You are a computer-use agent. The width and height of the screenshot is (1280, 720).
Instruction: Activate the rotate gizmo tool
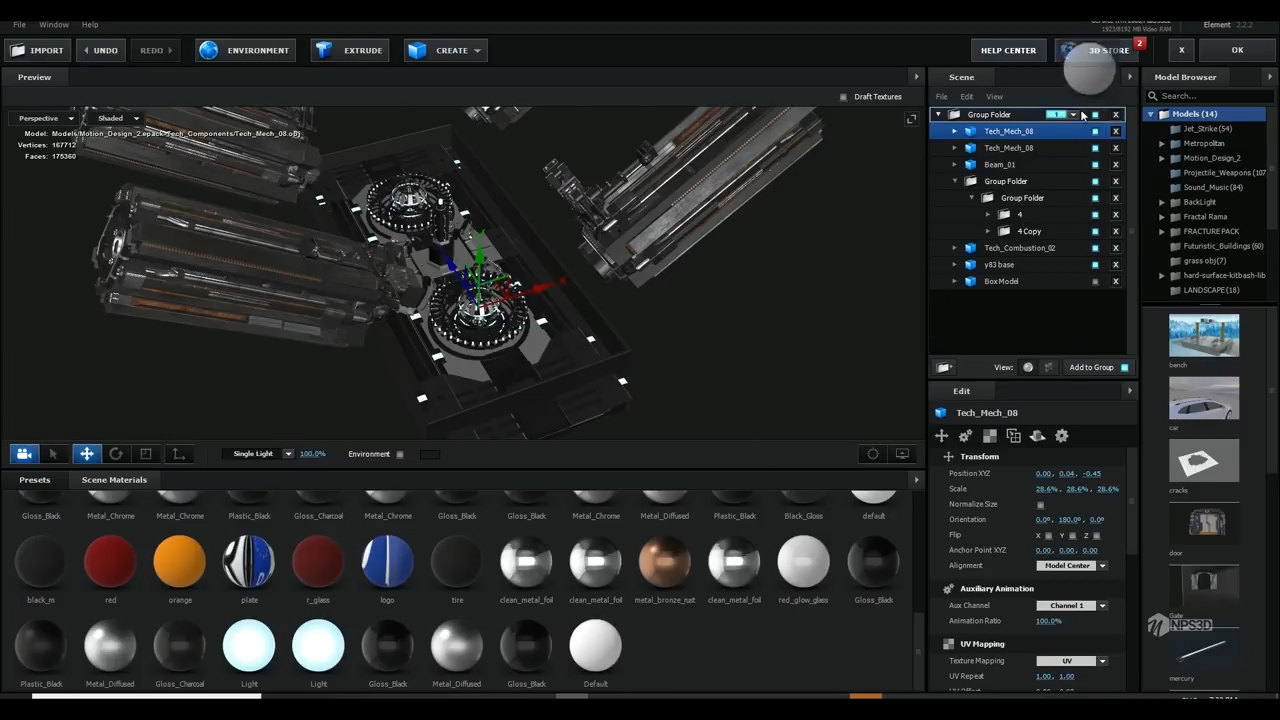click(x=116, y=454)
